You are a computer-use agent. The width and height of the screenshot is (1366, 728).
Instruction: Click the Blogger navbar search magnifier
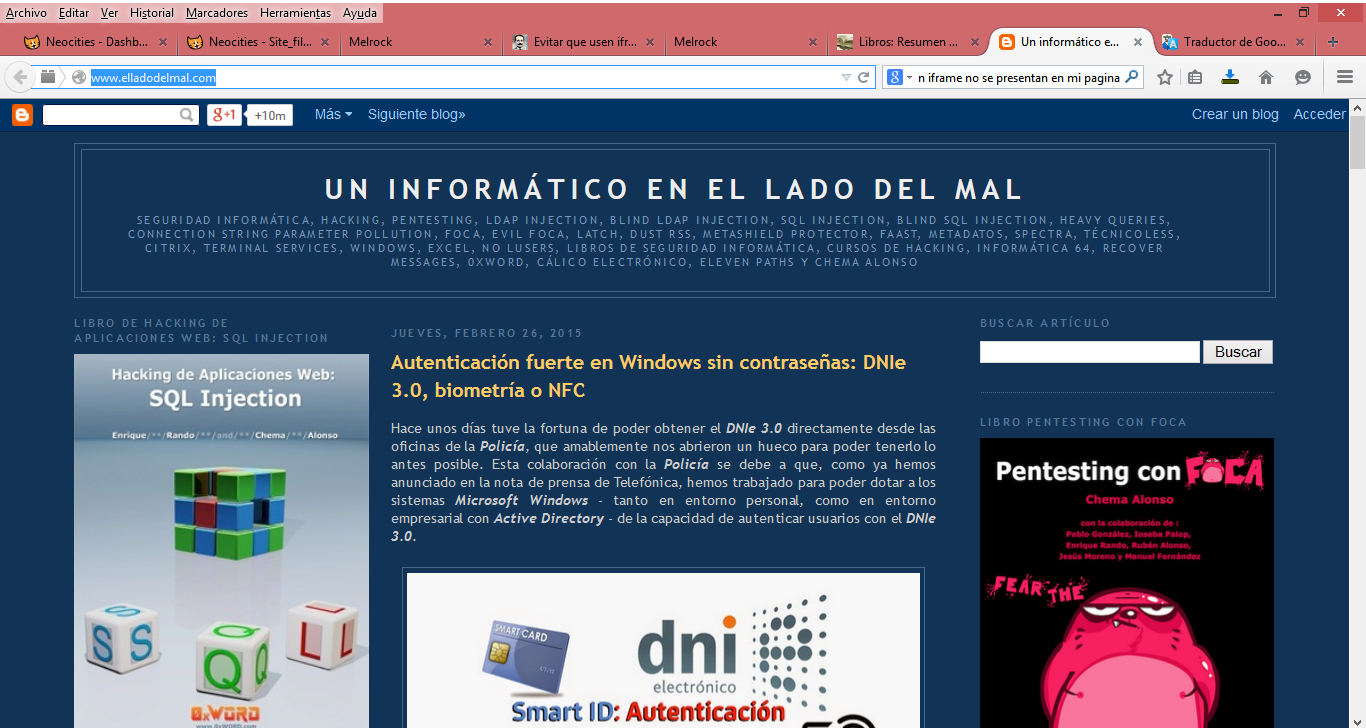pos(187,115)
